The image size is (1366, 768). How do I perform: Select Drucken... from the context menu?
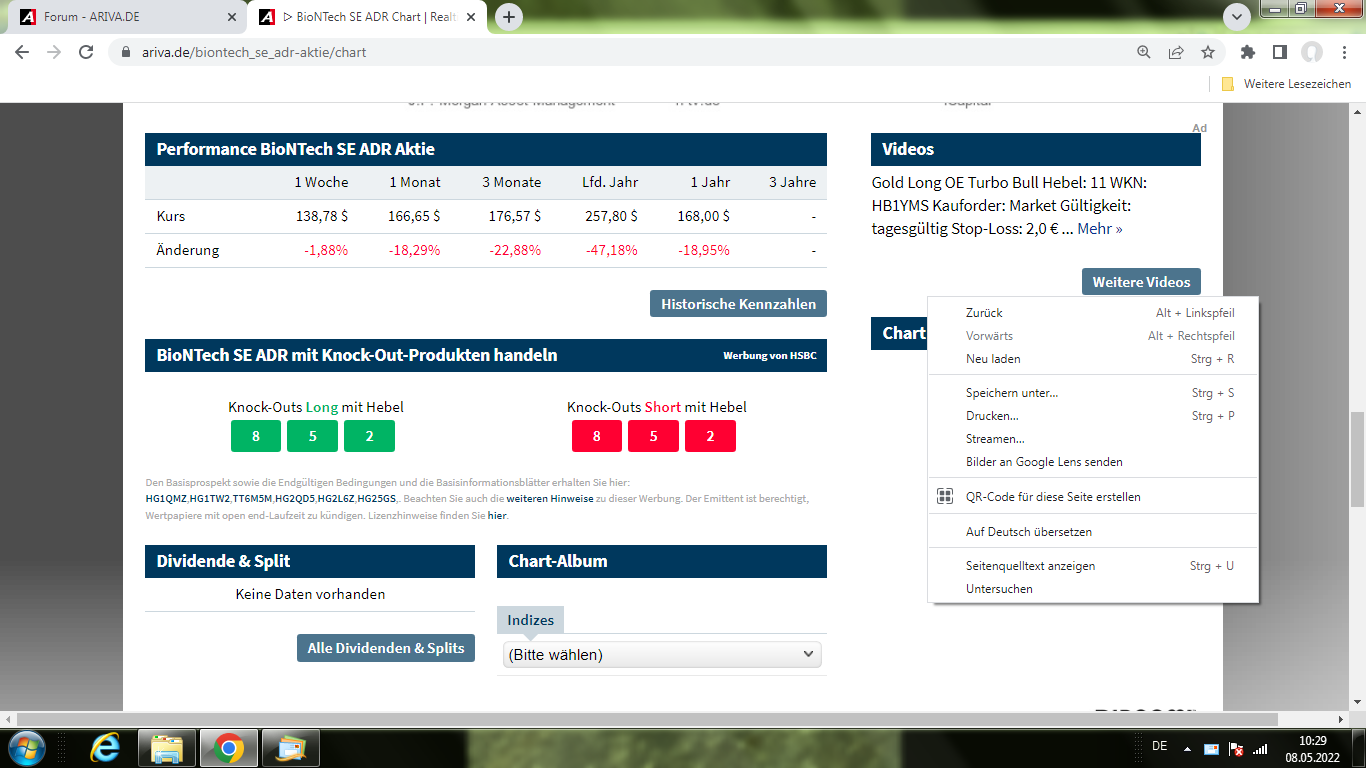[1093, 416]
